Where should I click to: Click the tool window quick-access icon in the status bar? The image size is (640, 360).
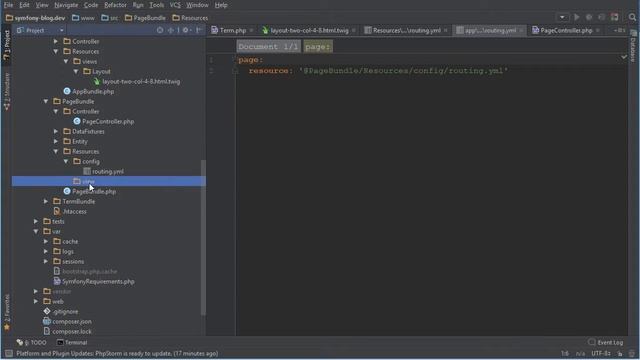[x=8, y=353]
